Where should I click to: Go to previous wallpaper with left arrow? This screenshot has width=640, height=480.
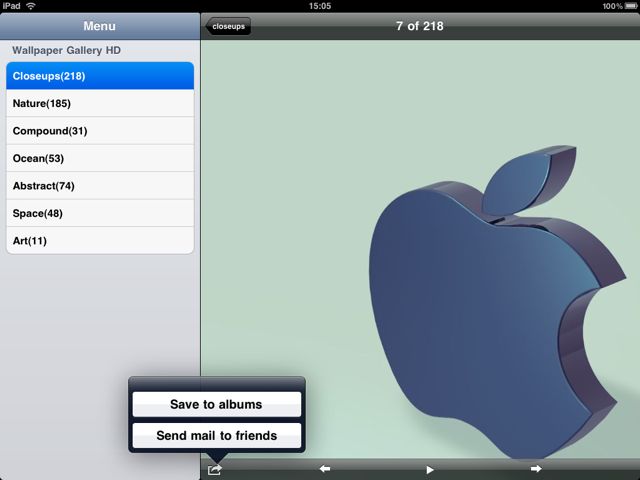point(325,469)
